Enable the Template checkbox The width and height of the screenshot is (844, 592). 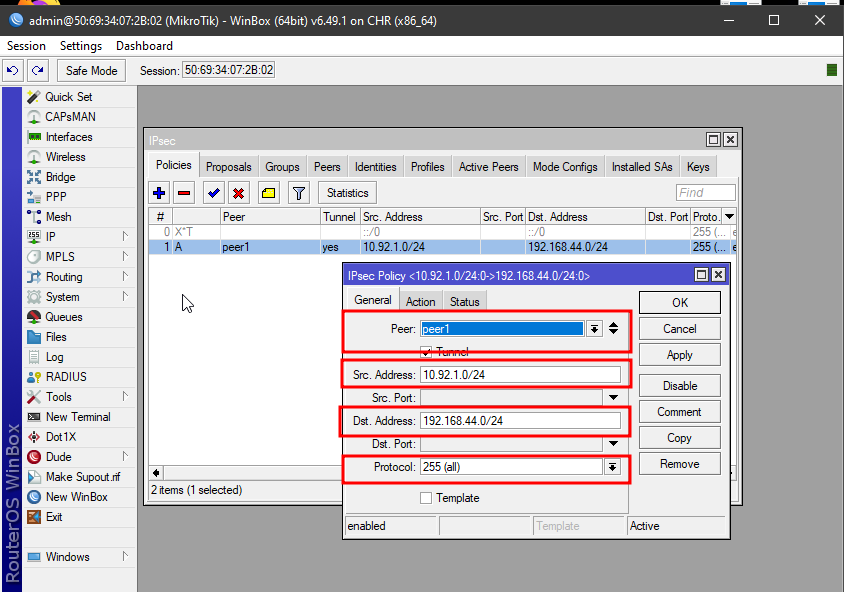coord(426,498)
